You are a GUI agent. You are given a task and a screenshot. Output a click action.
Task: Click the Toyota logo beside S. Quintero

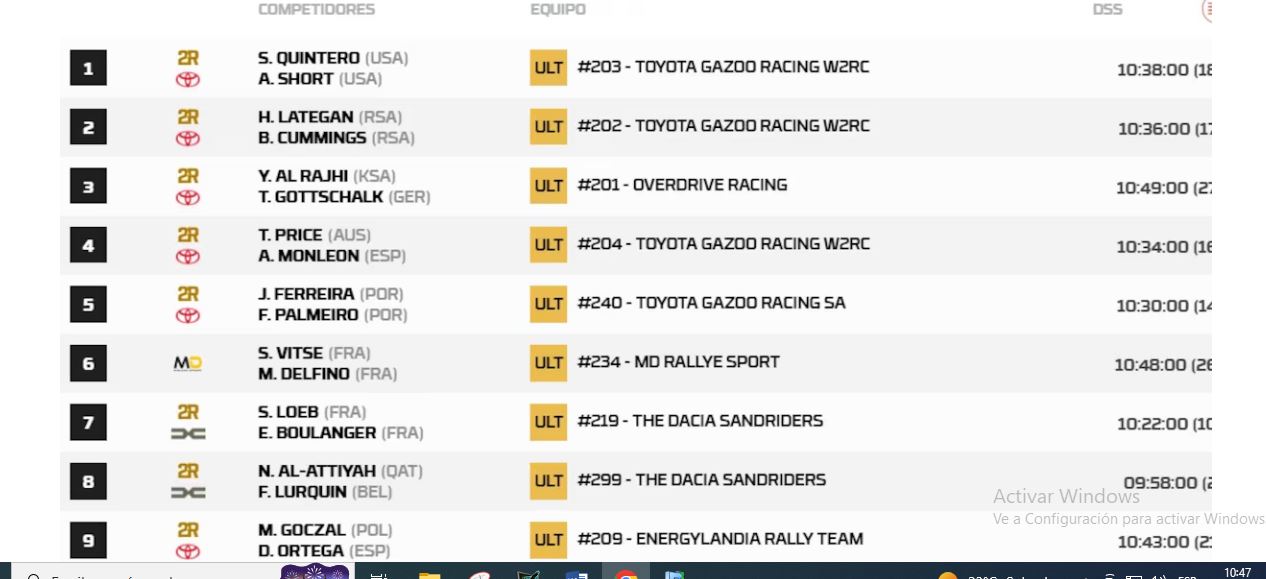click(x=188, y=80)
